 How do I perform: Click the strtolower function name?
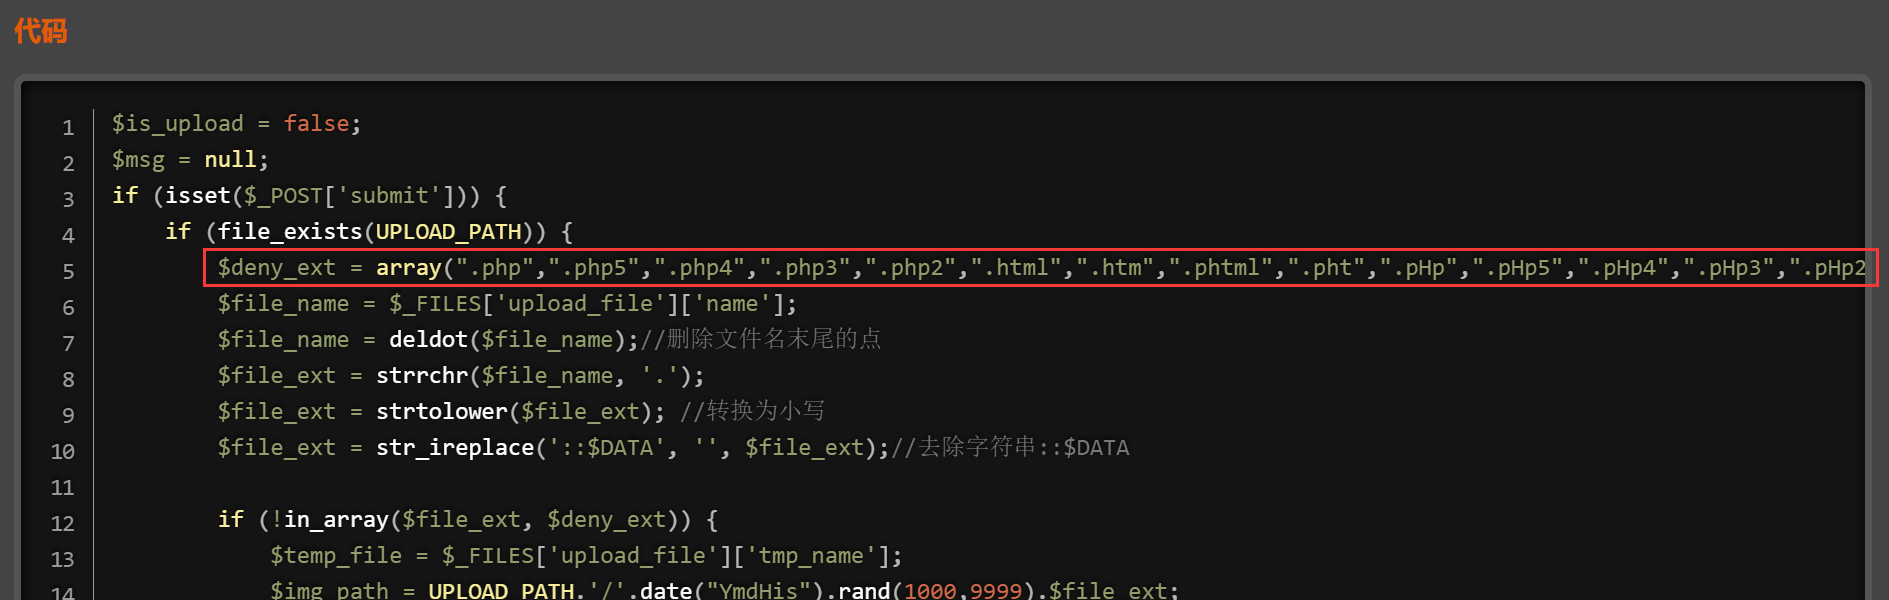point(441,412)
